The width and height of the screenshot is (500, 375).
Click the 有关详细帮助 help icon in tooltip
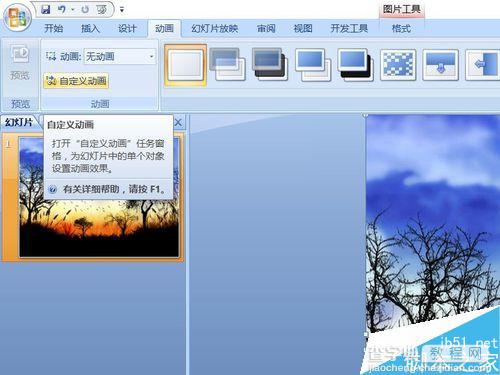coord(52,190)
